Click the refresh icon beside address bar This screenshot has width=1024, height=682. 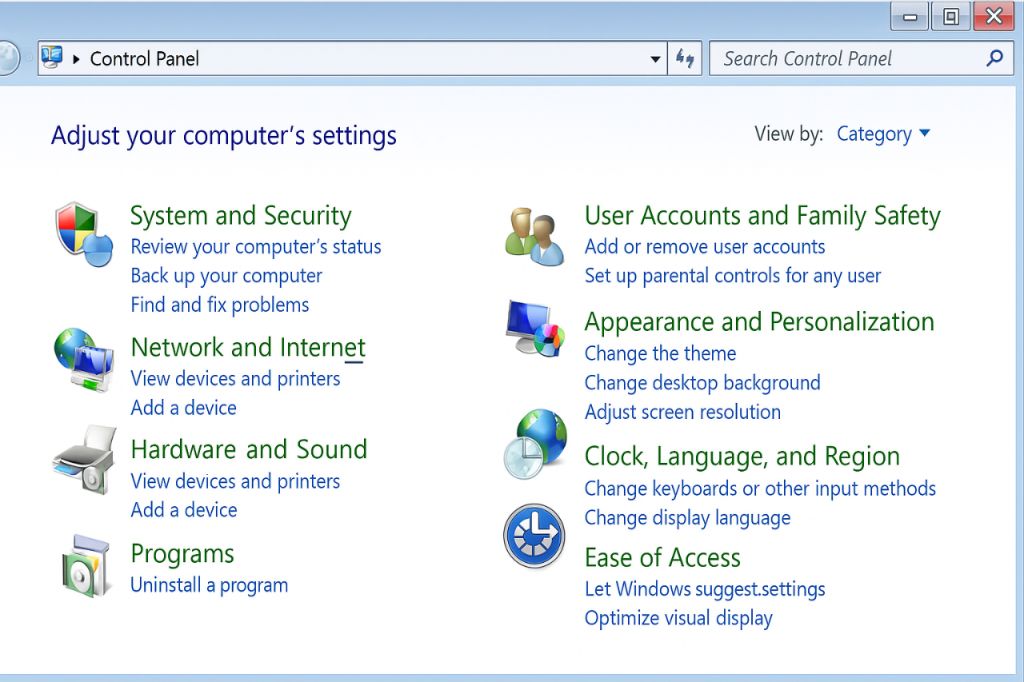point(685,58)
